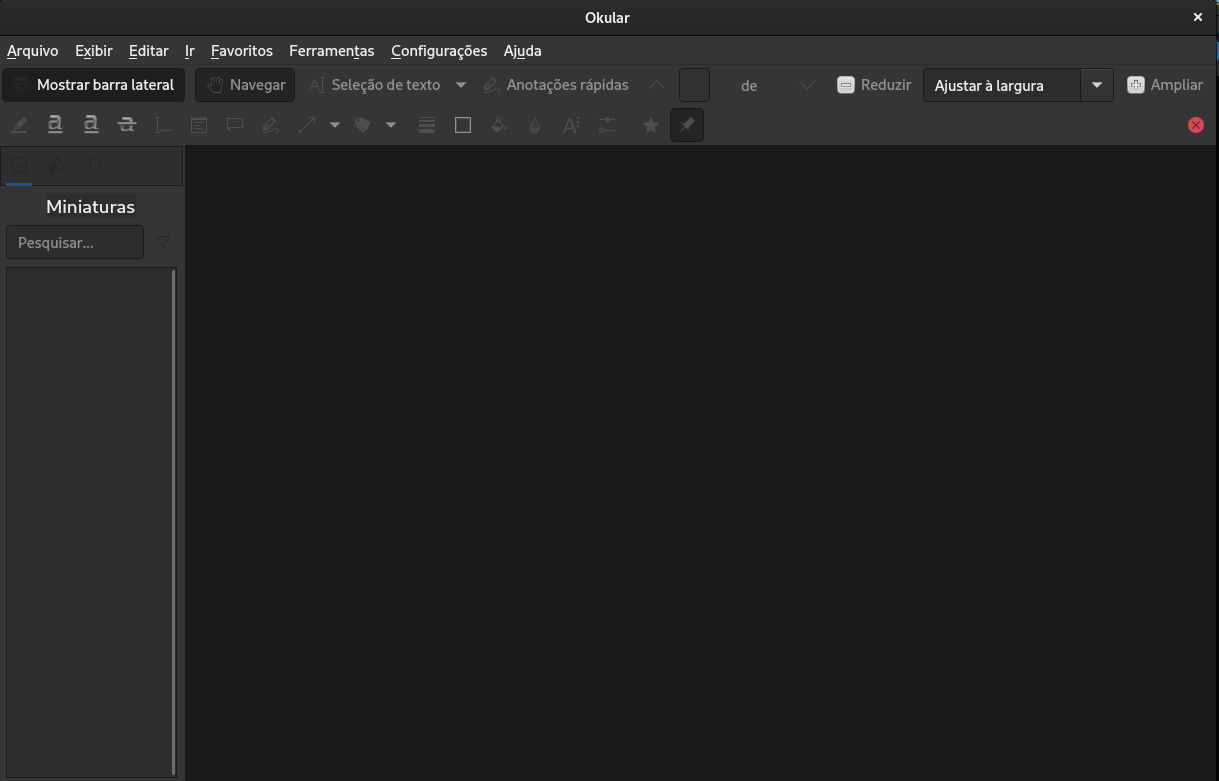Viewport: 1219px width, 781px height.
Task: Activate Seleção de texto mode
Action: tap(375, 85)
